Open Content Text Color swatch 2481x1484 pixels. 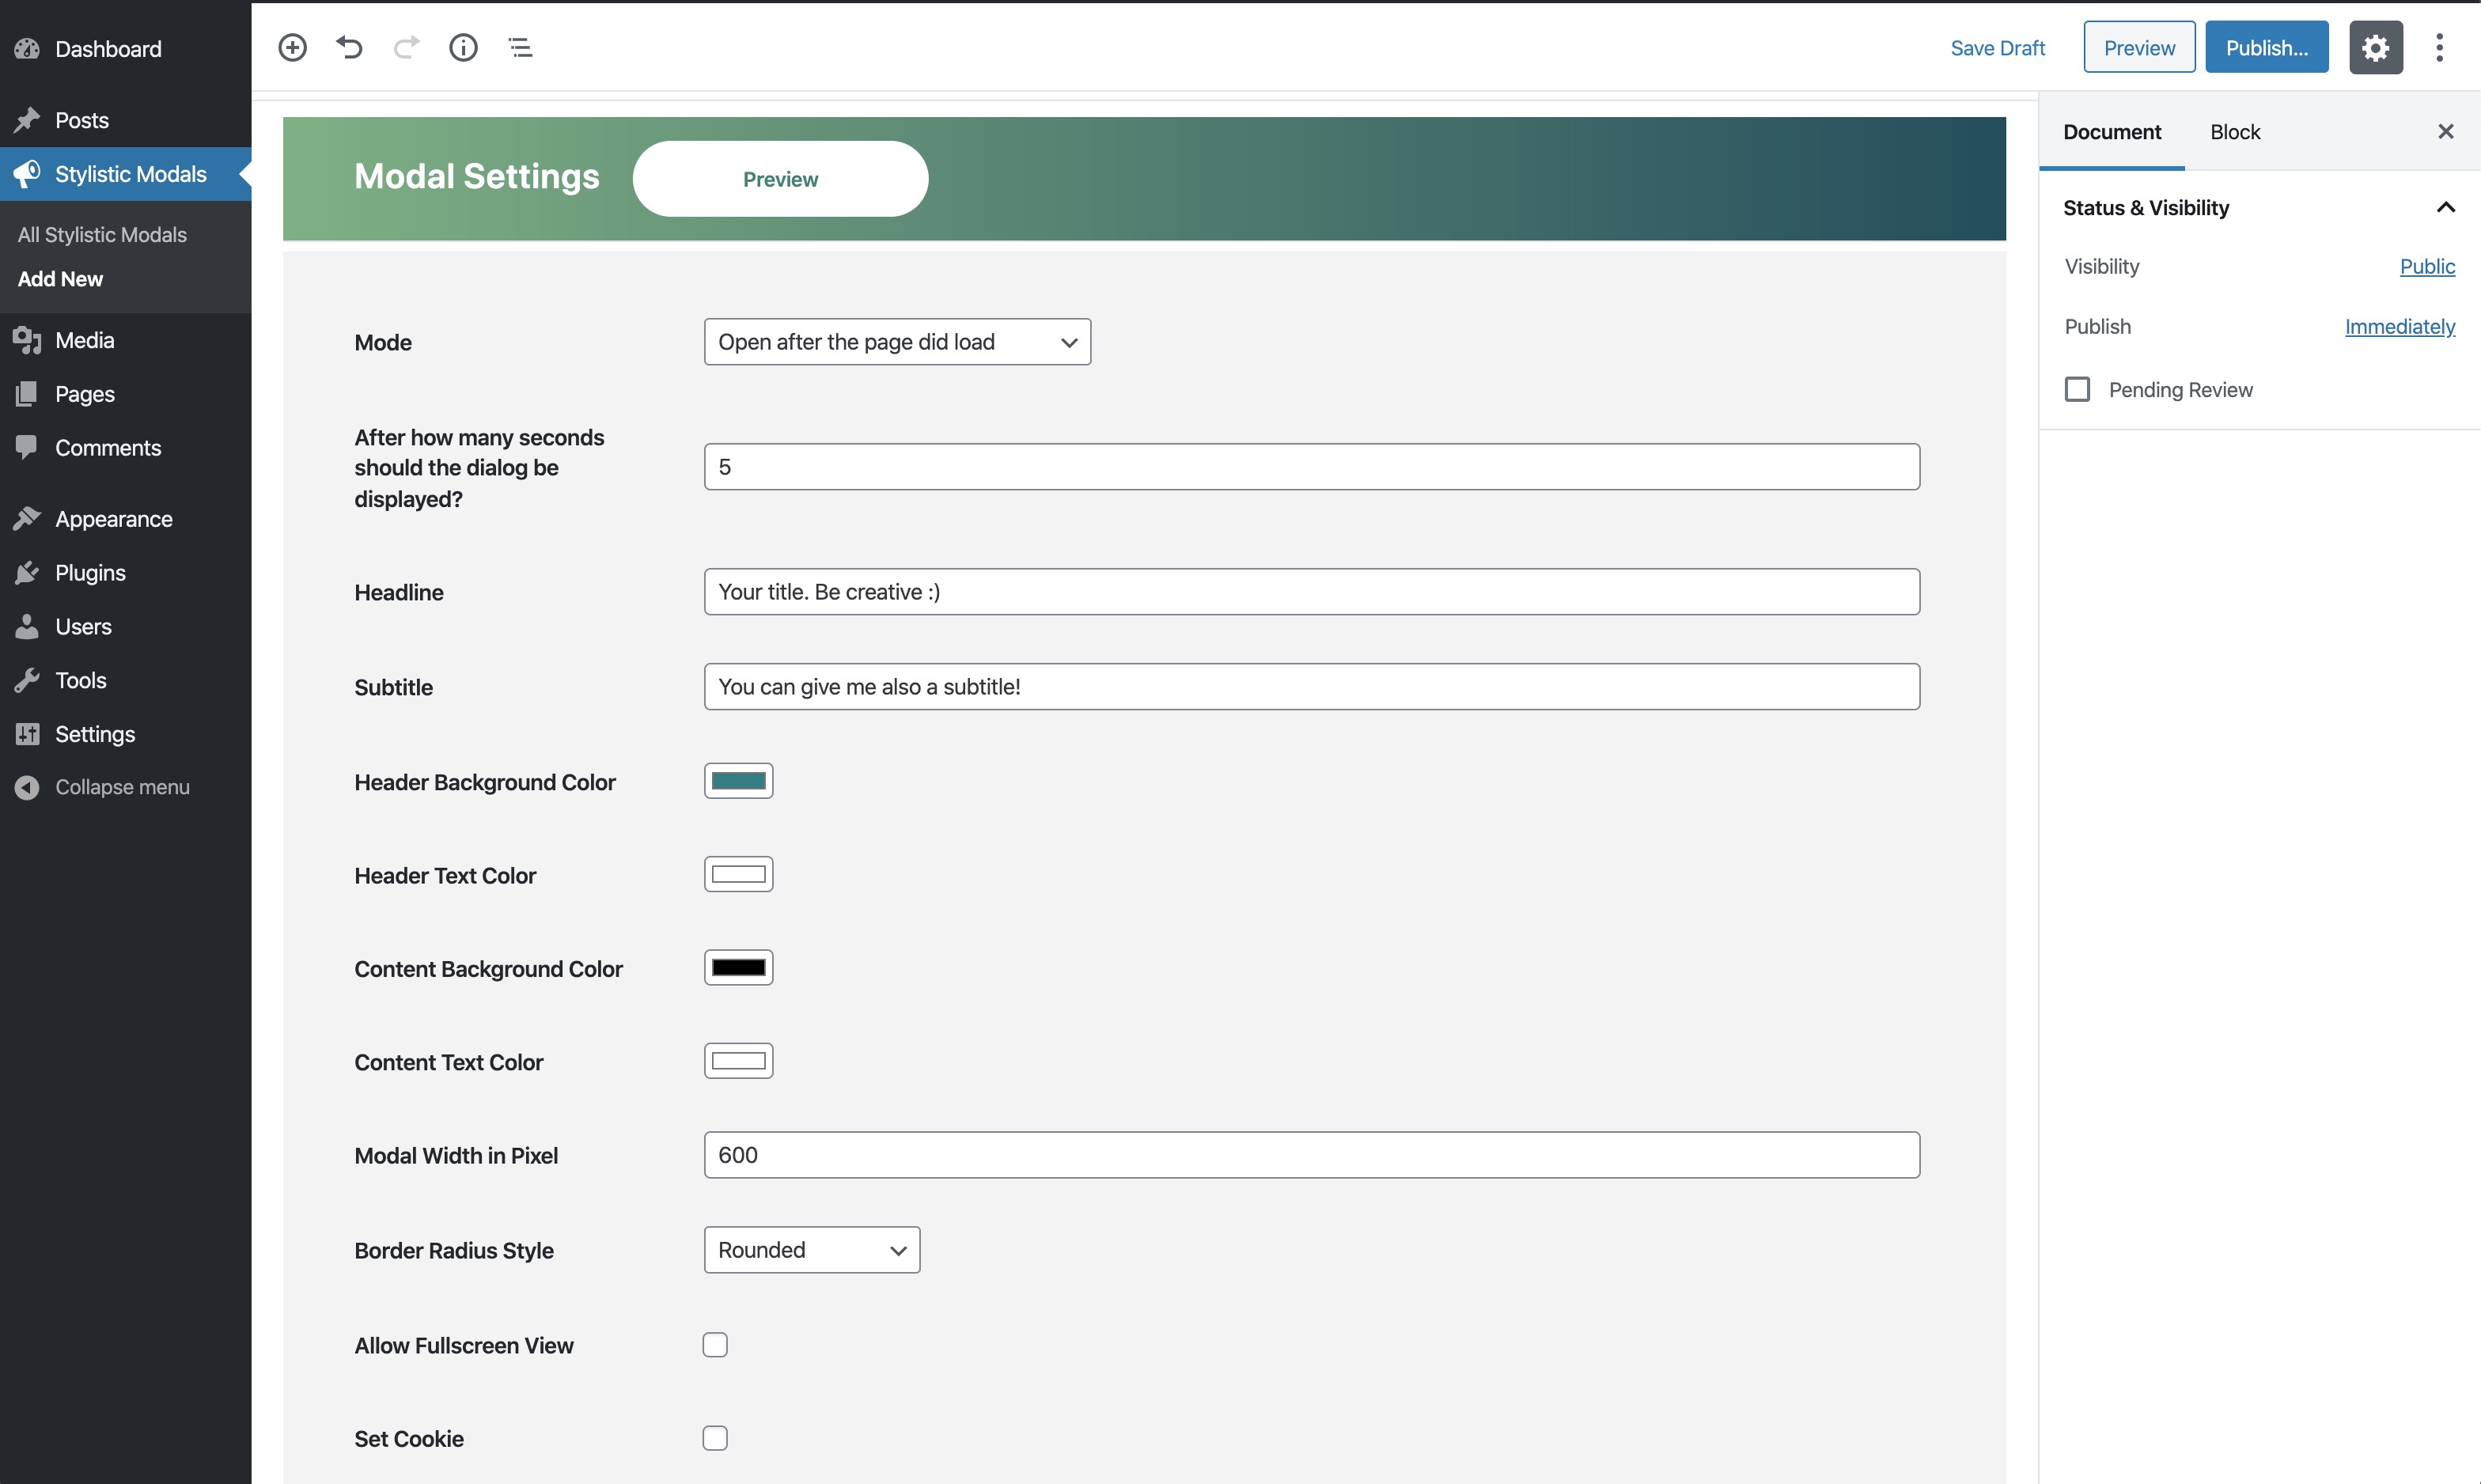click(x=738, y=1061)
